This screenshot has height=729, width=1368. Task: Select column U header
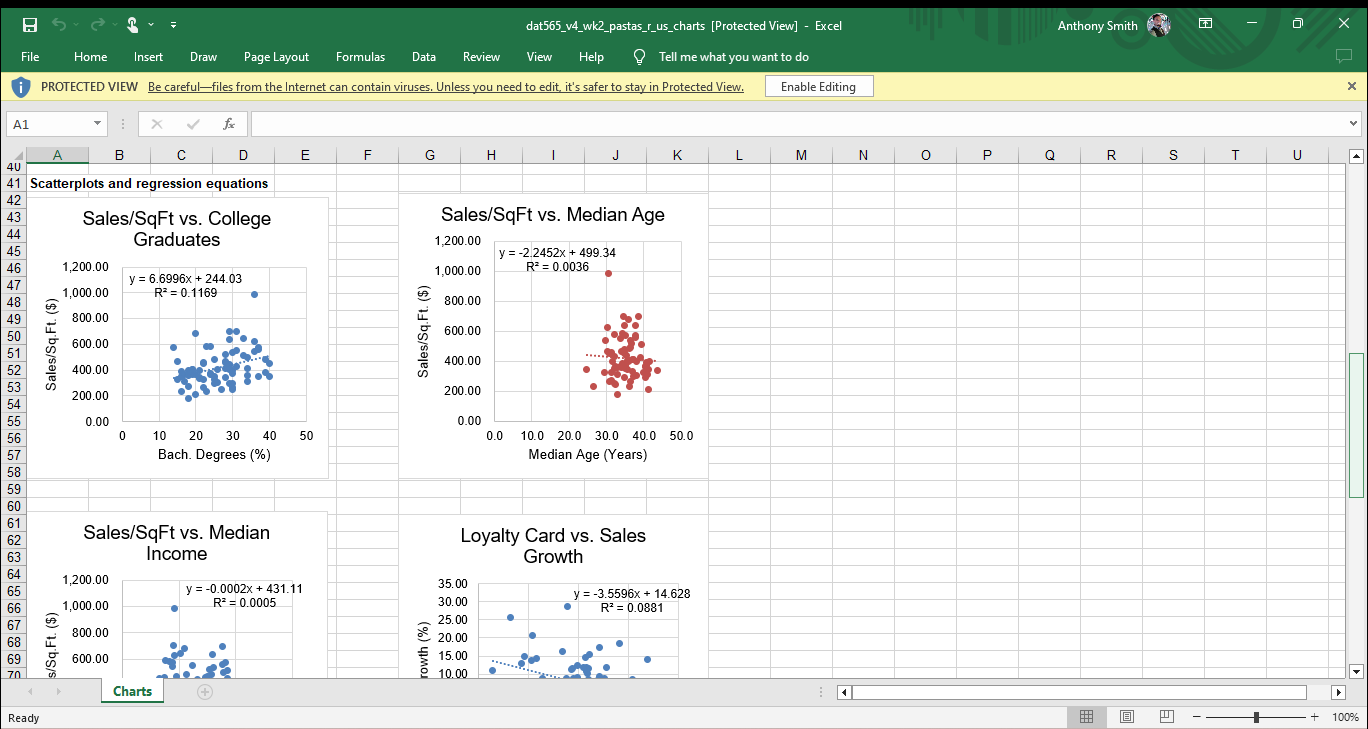(1297, 155)
